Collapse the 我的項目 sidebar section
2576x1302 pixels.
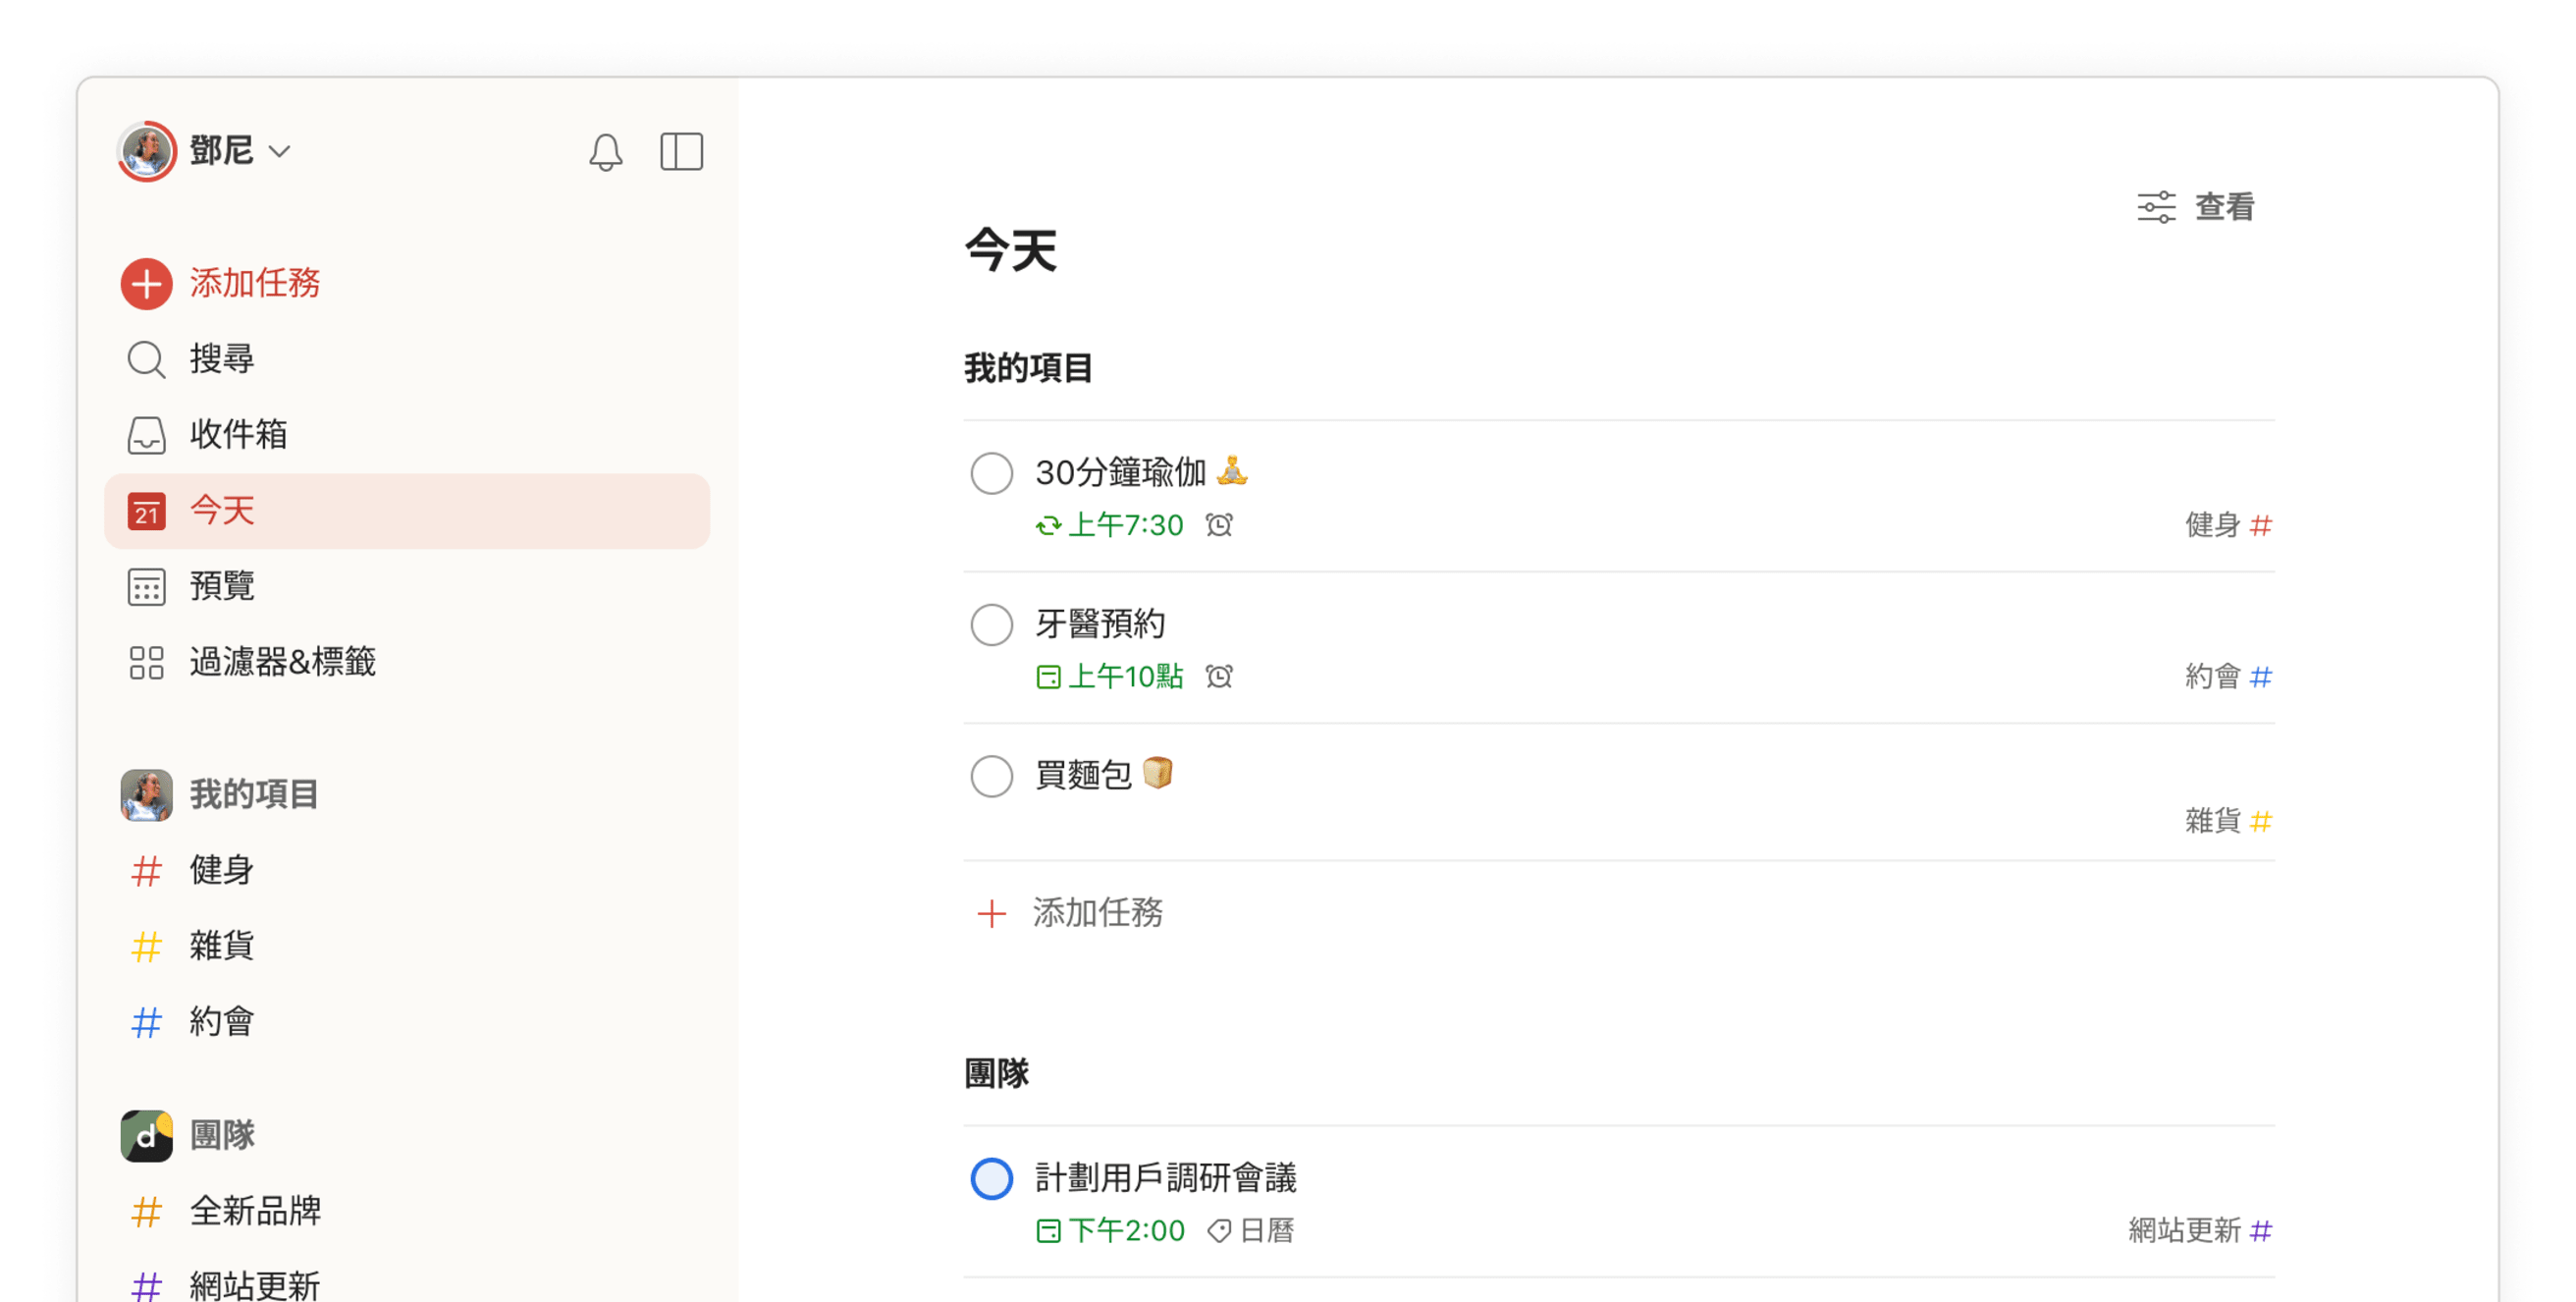click(x=254, y=795)
